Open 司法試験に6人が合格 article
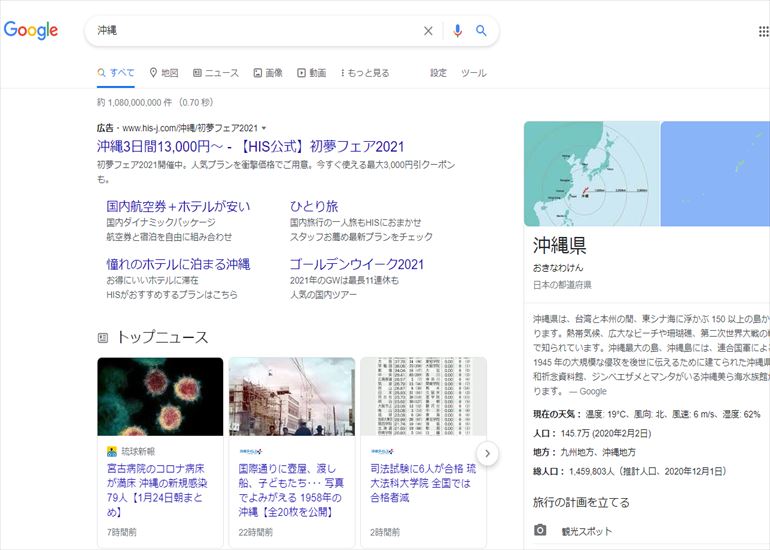This screenshot has width=770, height=550. click(423, 483)
